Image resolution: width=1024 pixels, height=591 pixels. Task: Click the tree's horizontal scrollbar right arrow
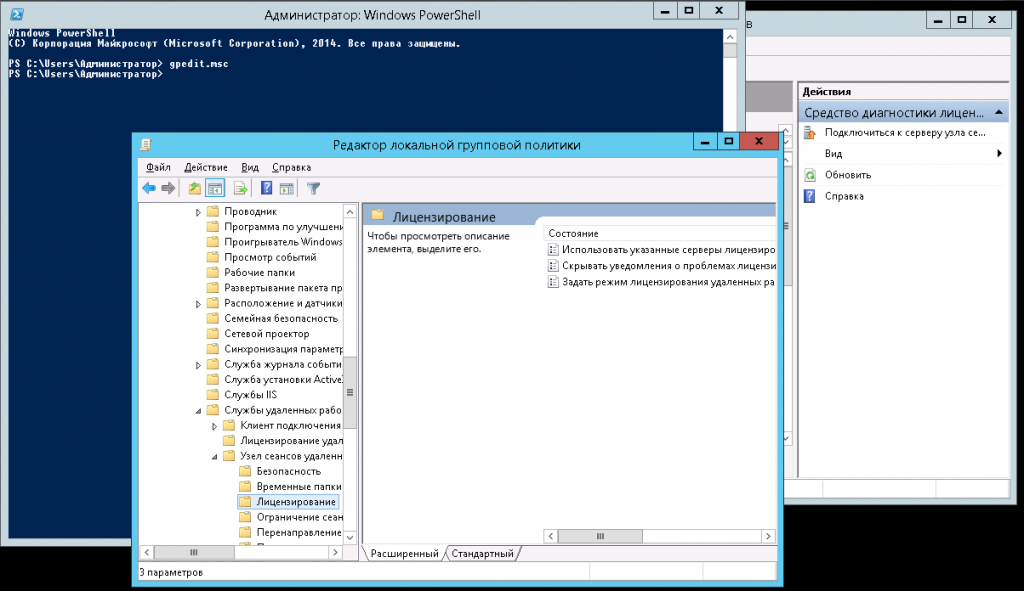335,552
